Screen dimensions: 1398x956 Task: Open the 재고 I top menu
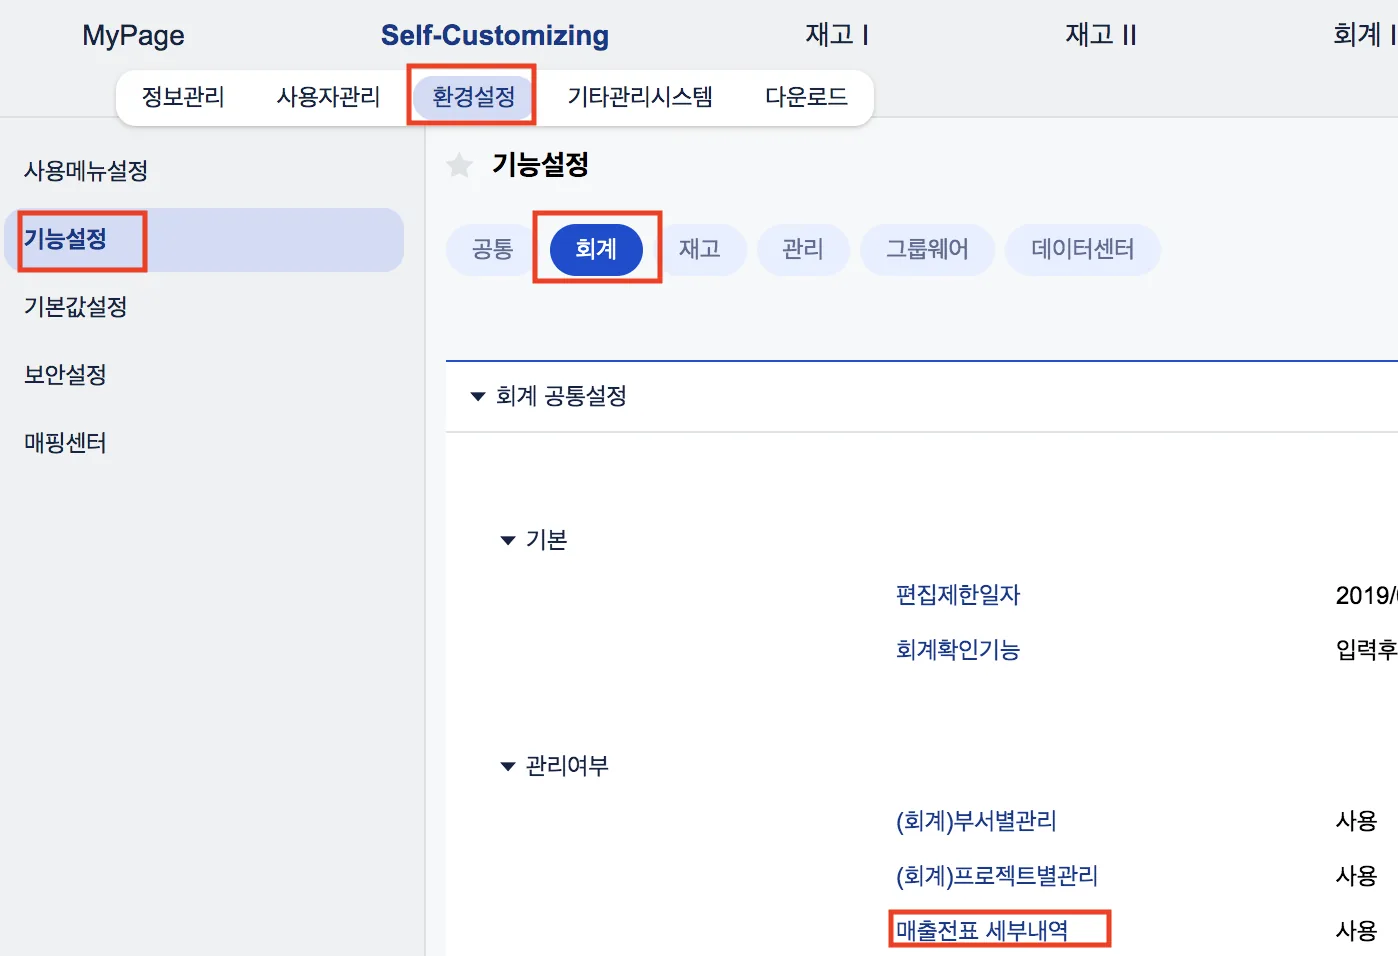[x=837, y=35]
